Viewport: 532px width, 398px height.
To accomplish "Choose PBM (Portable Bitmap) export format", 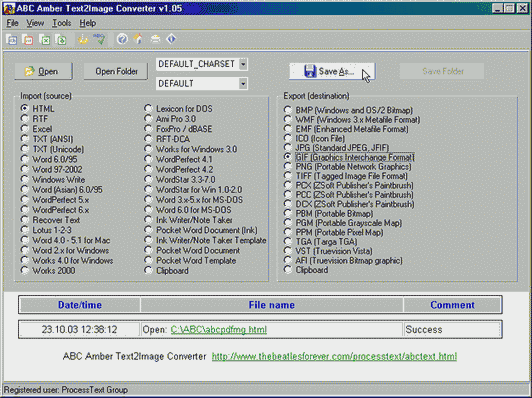I will tap(329, 213).
